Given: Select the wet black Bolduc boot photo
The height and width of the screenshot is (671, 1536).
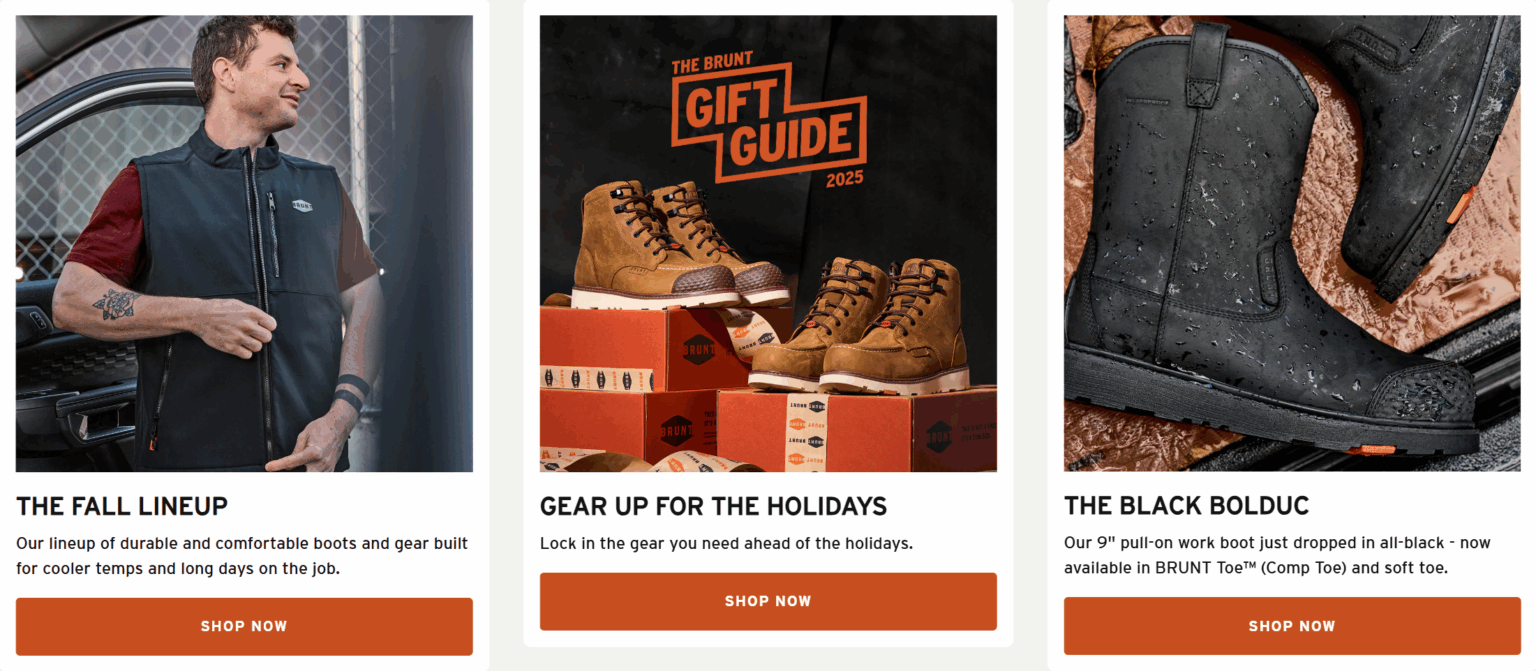Looking at the screenshot, I should point(1292,243).
